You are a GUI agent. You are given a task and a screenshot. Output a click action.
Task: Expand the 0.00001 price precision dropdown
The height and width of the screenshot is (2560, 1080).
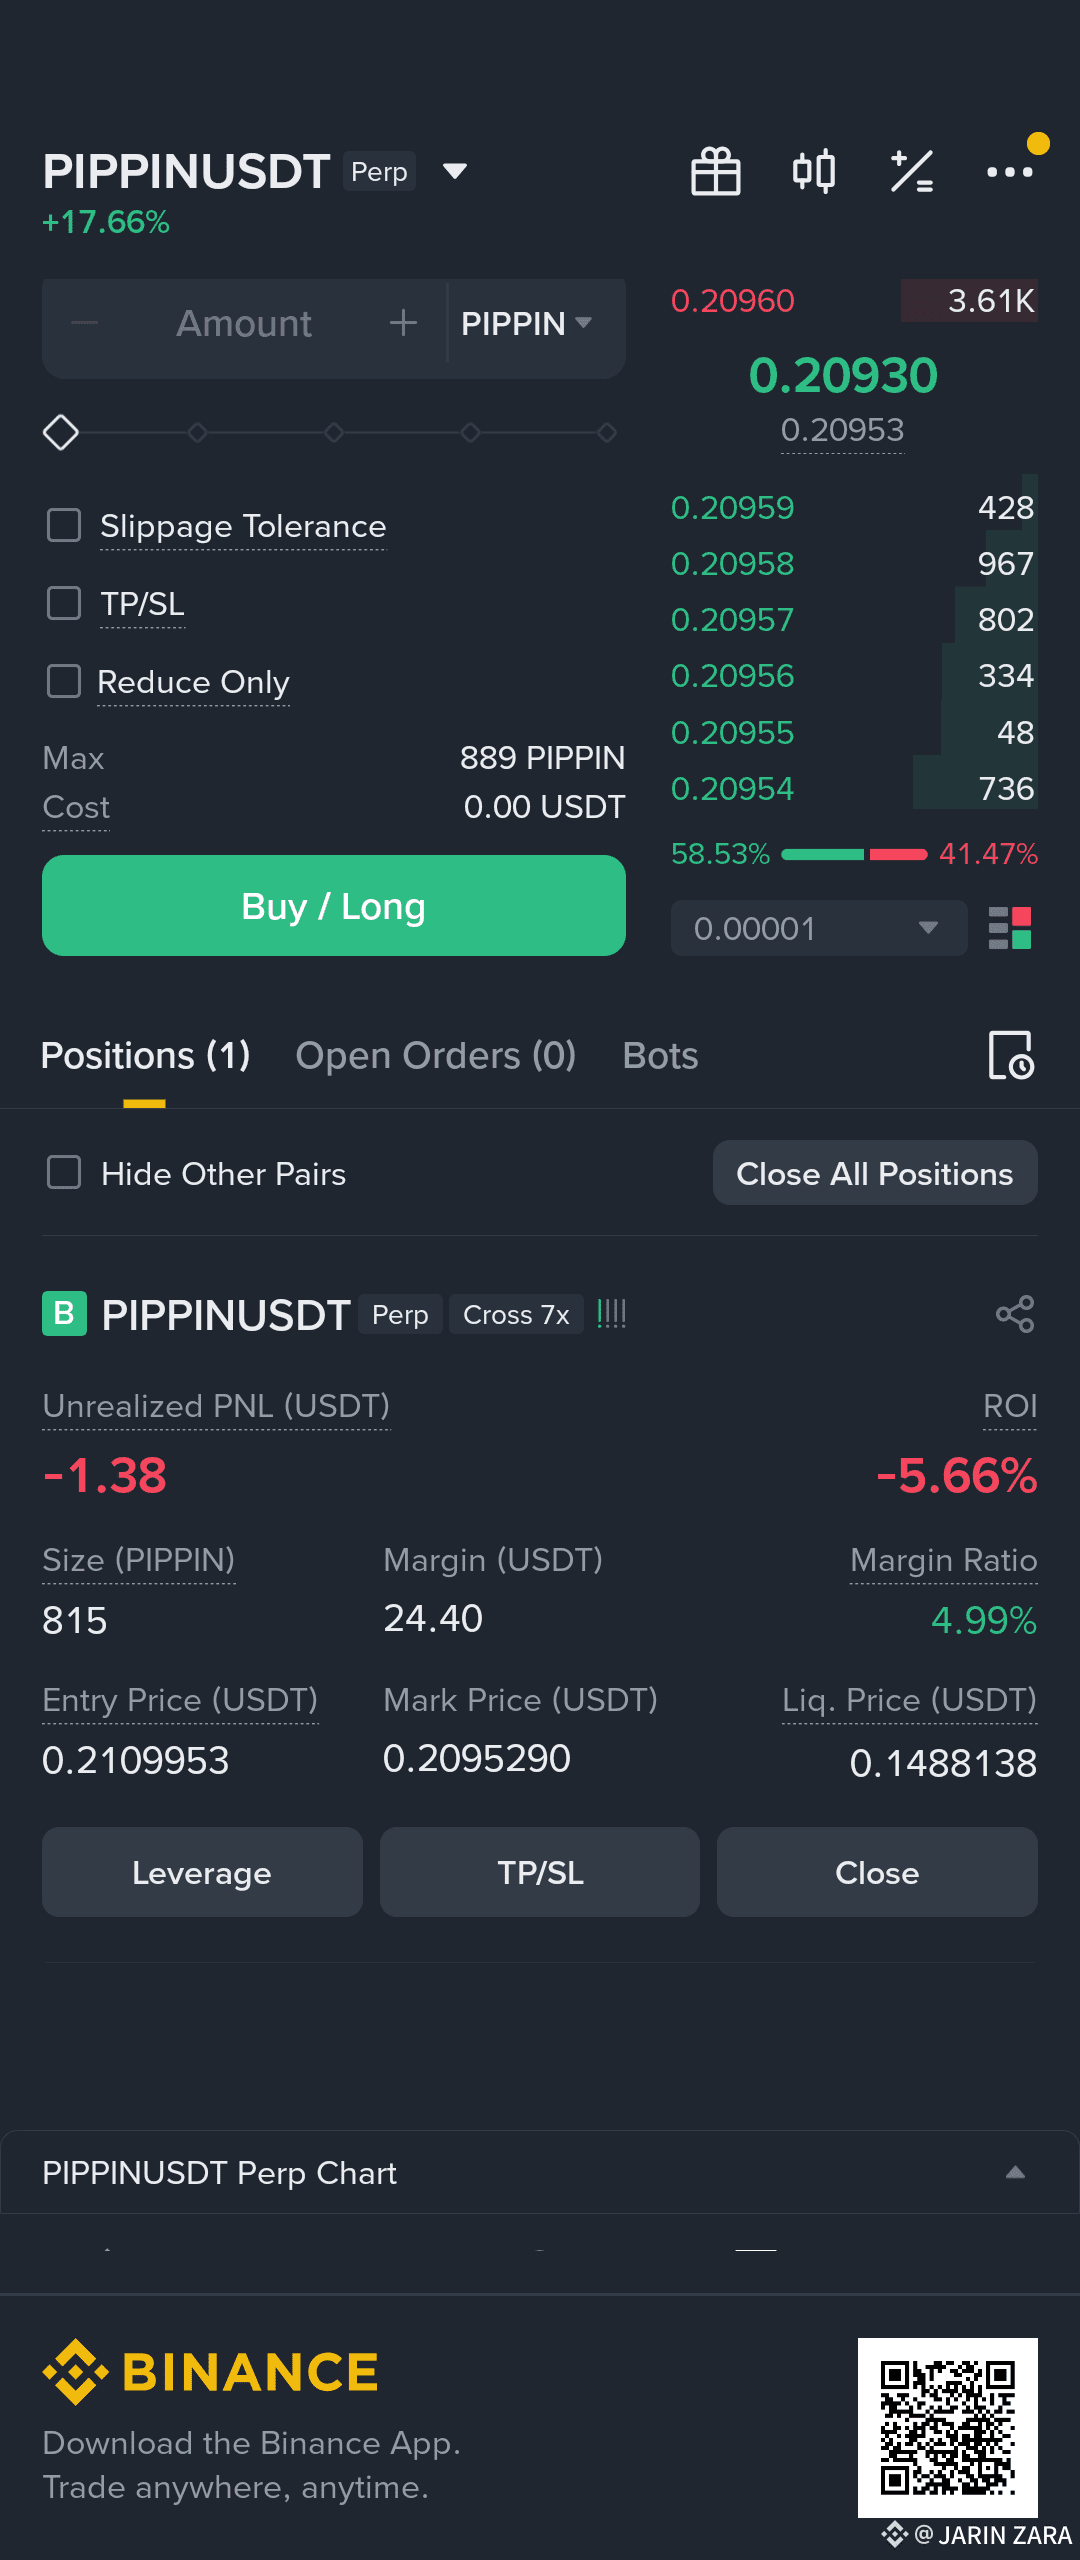[x=819, y=928]
